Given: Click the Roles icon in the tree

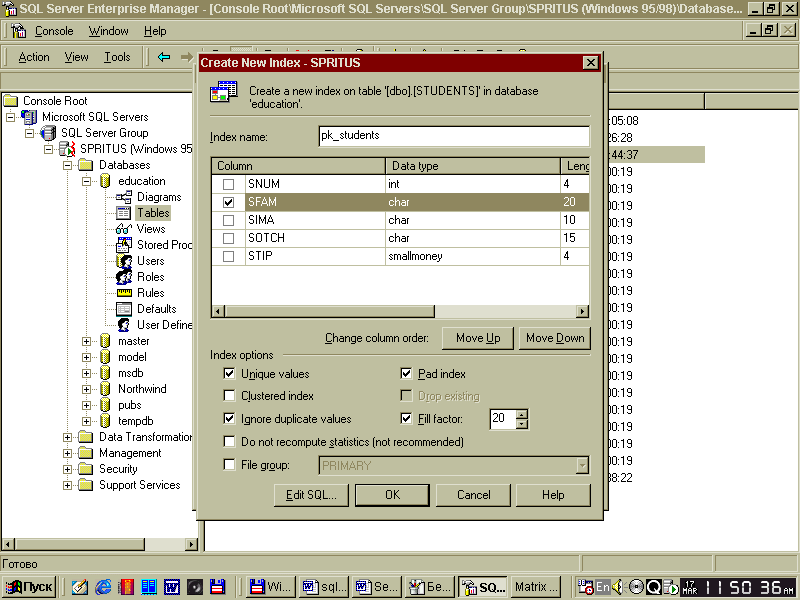Looking at the screenshot, I should pos(123,277).
